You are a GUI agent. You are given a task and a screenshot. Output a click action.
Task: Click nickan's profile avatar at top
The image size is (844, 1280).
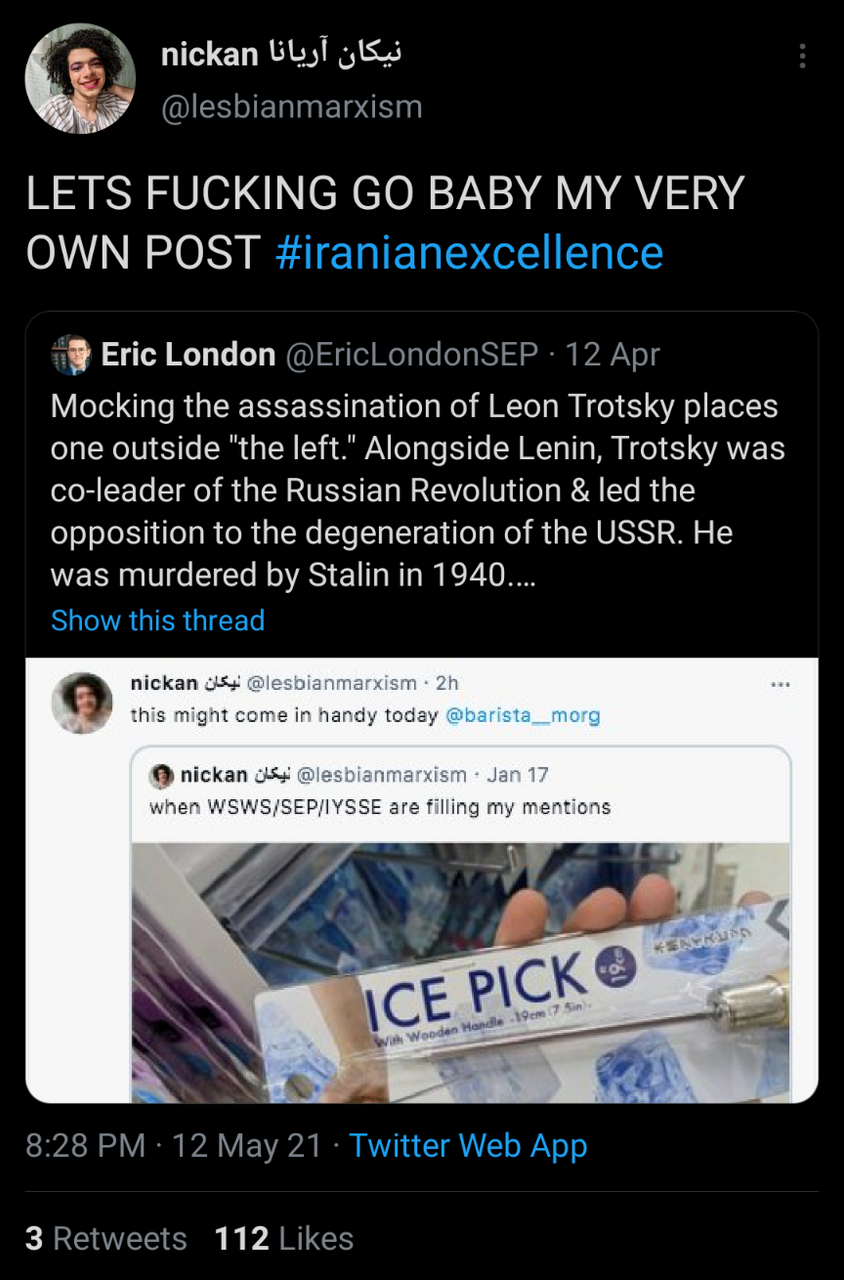pos(80,79)
